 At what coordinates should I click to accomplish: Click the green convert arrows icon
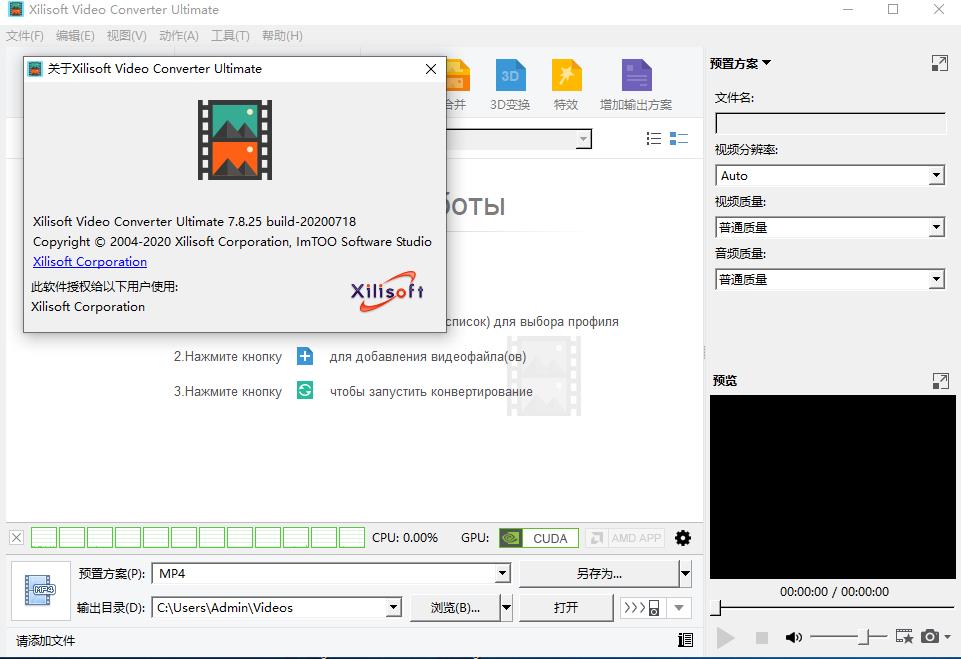[305, 390]
